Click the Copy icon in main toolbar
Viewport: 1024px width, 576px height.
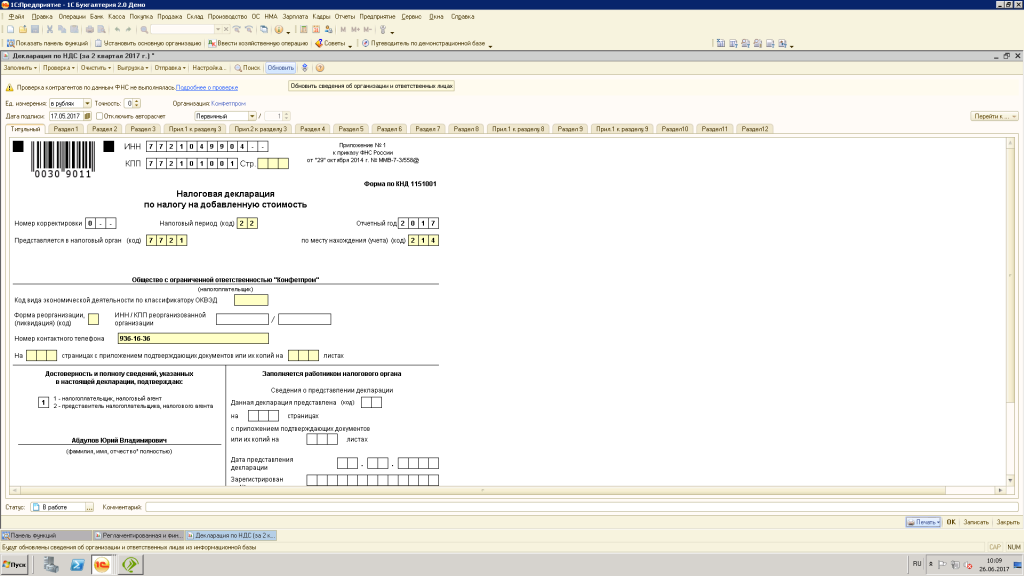[x=62, y=29]
